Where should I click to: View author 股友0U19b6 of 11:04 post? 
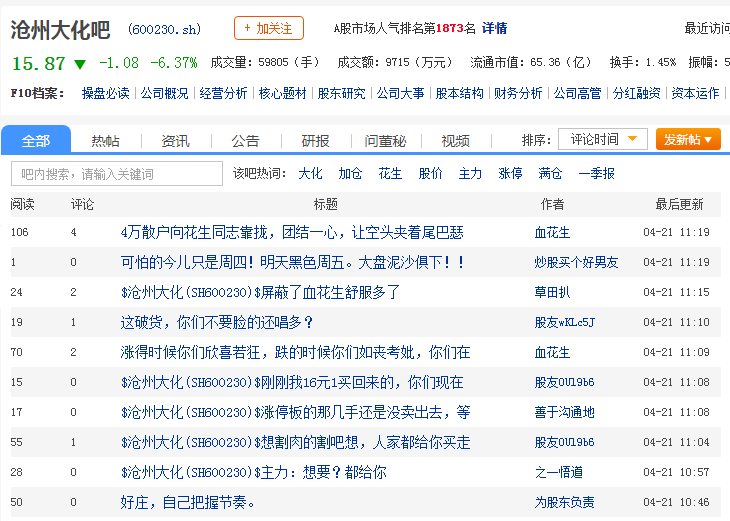pos(564,442)
